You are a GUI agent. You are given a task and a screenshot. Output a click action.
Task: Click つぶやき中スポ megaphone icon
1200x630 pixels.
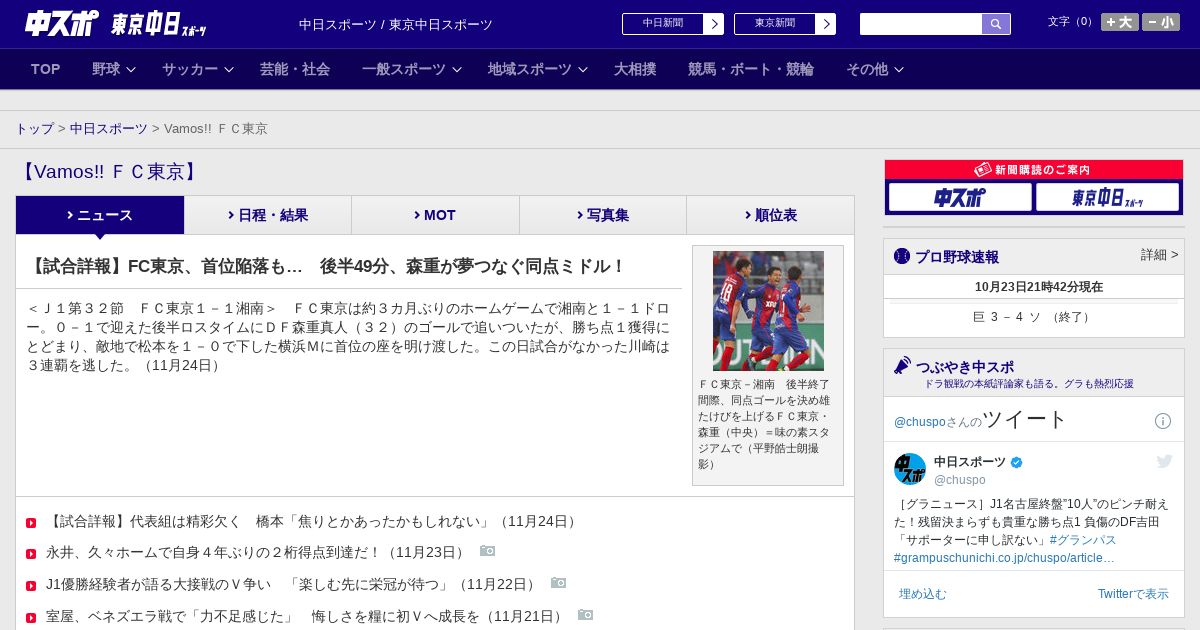click(x=903, y=366)
